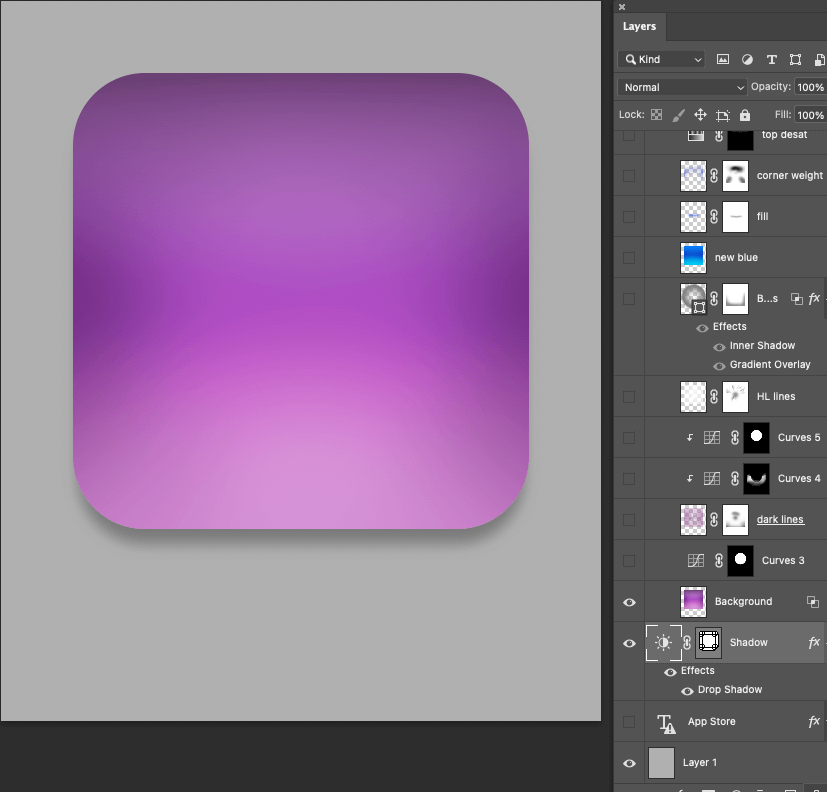Select the underlined 'dark lines' layer

coord(780,520)
